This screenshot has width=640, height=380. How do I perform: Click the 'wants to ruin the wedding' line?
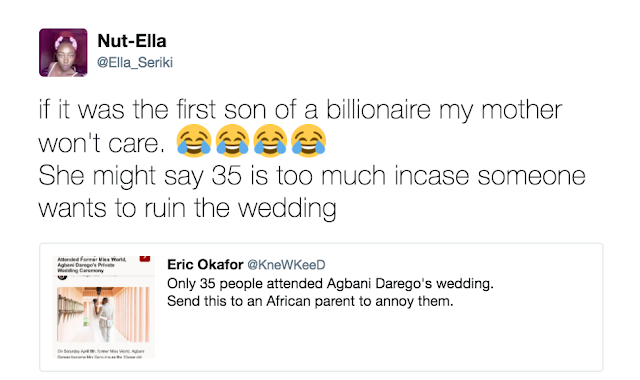(187, 209)
